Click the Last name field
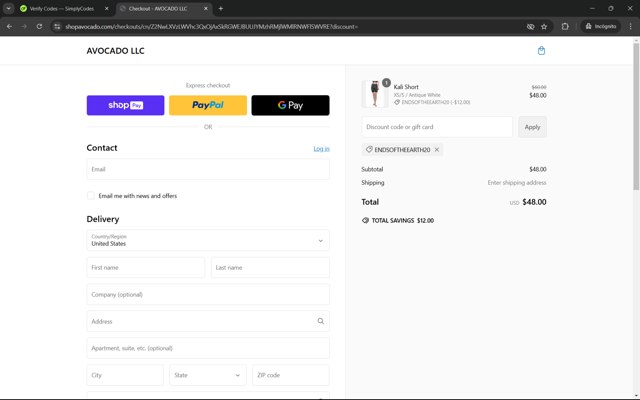Viewport: 640px width, 400px height. (270, 267)
